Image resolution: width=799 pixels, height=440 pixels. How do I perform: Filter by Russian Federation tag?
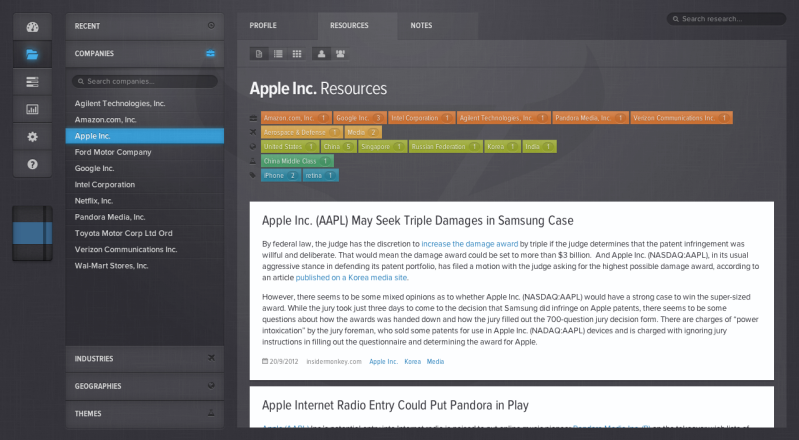(x=445, y=146)
